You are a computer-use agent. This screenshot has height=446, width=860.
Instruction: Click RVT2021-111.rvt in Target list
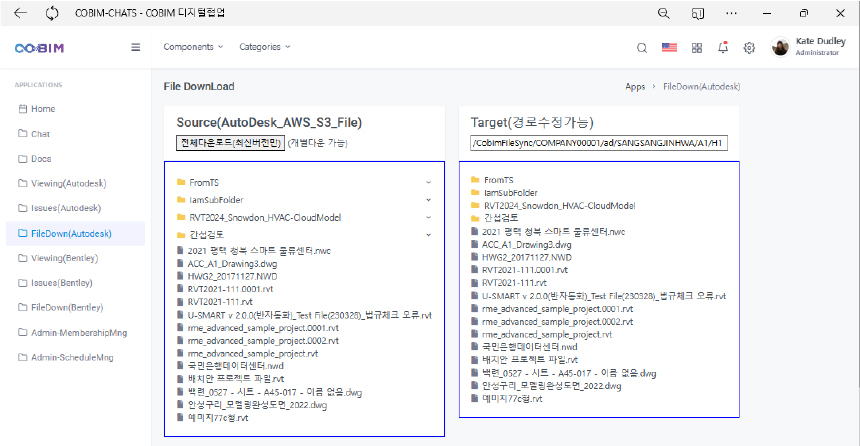[x=514, y=283]
